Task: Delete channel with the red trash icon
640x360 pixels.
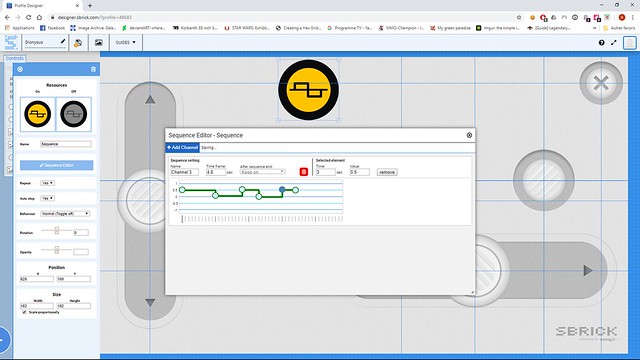Action: coord(304,172)
